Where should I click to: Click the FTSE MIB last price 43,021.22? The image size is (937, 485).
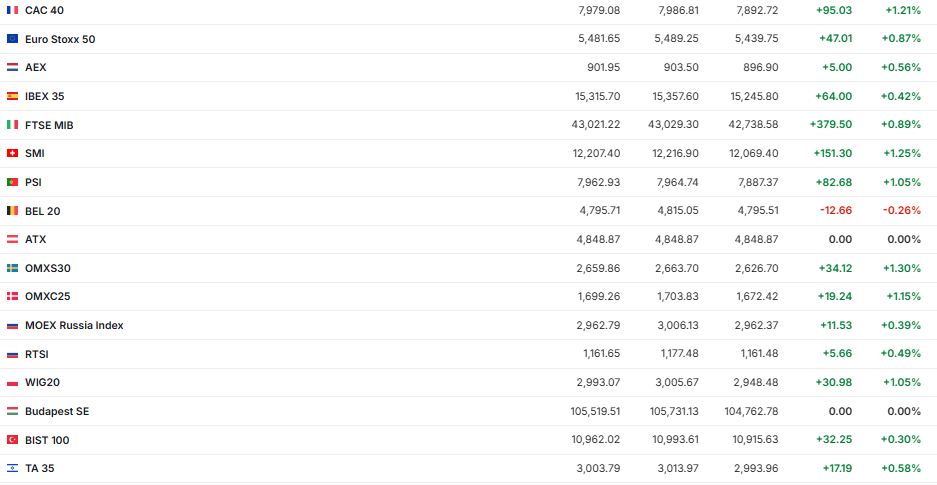592,125
